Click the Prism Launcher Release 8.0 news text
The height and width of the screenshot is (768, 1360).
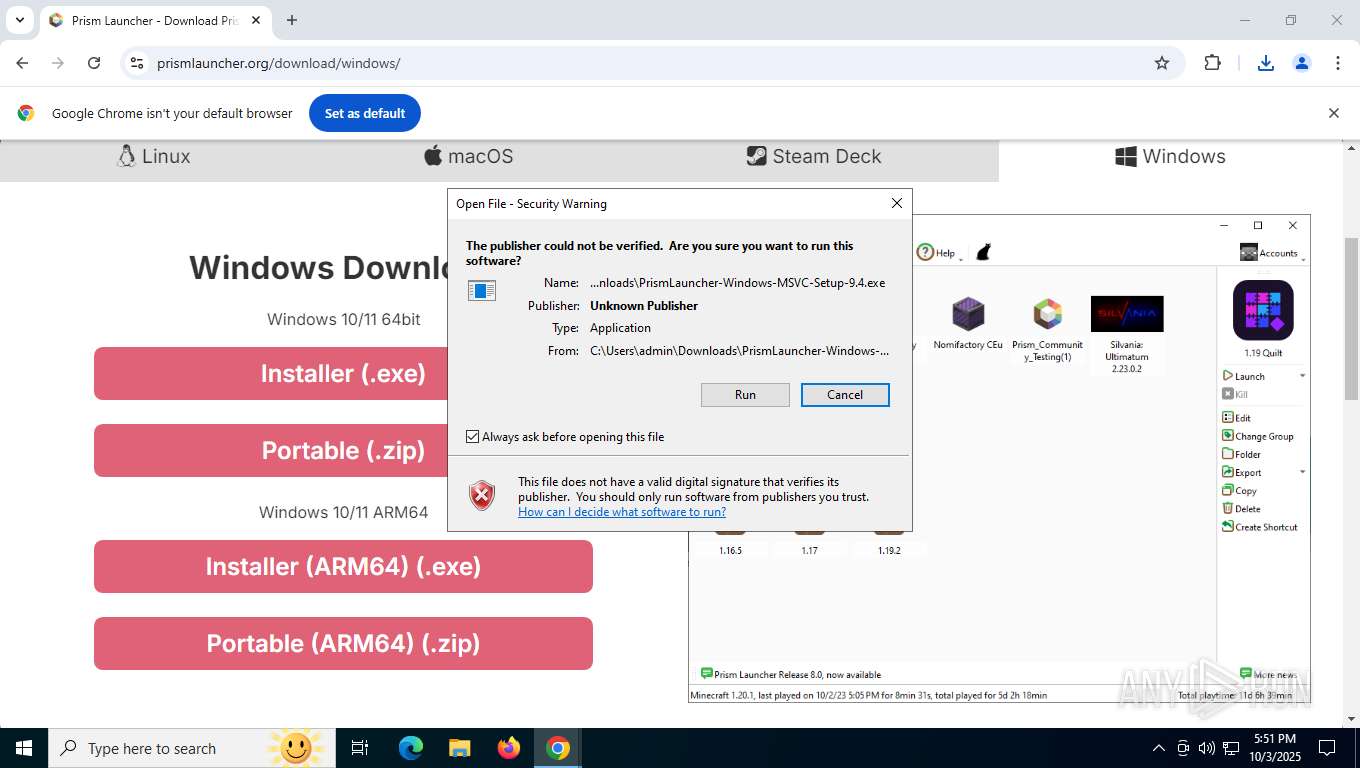click(x=797, y=675)
